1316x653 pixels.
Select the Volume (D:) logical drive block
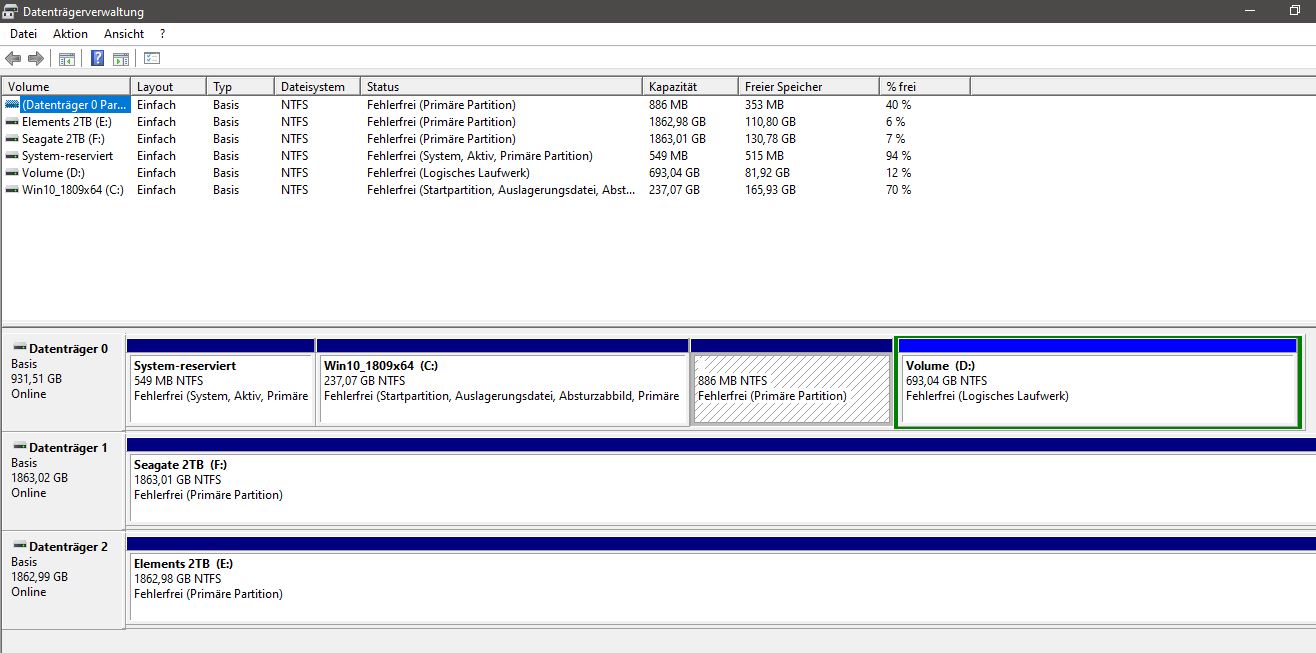pos(1098,382)
